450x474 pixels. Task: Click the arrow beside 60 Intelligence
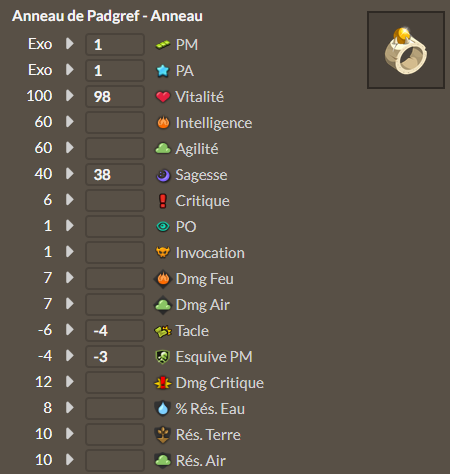(x=70, y=122)
